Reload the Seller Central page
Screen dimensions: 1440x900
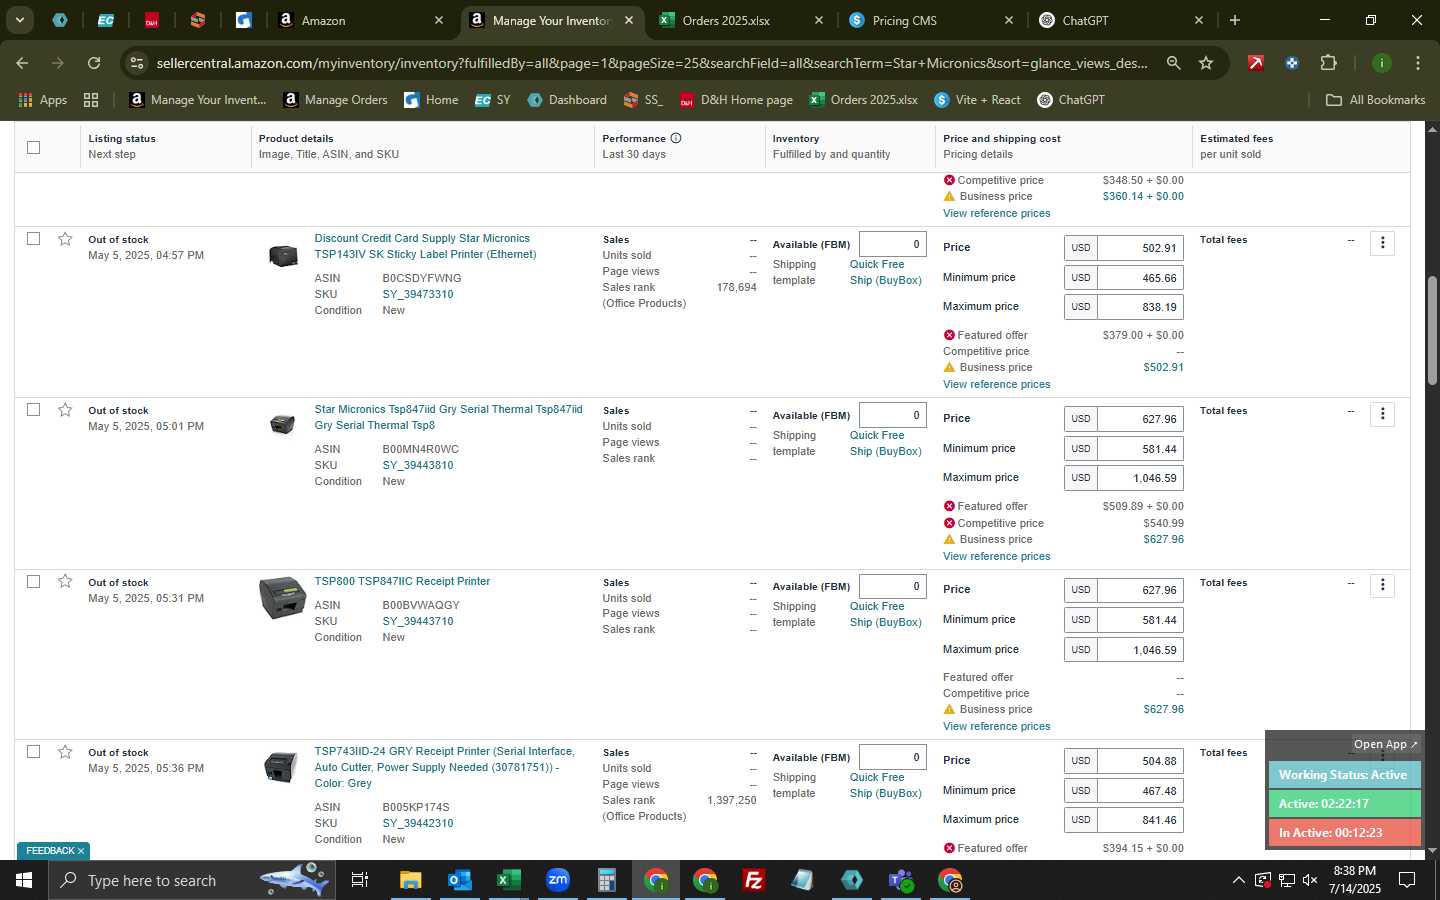[94, 63]
